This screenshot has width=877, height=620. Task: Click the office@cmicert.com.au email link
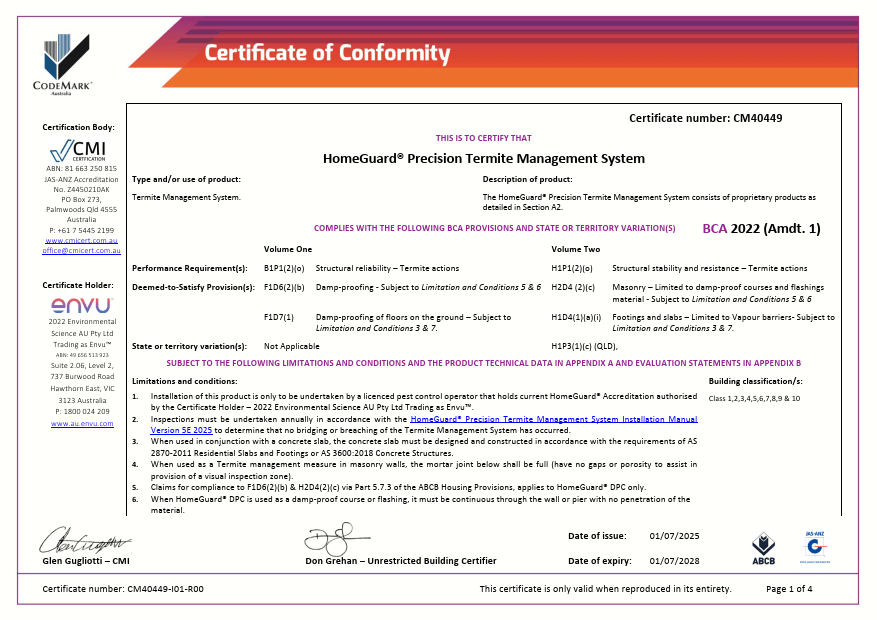(82, 251)
